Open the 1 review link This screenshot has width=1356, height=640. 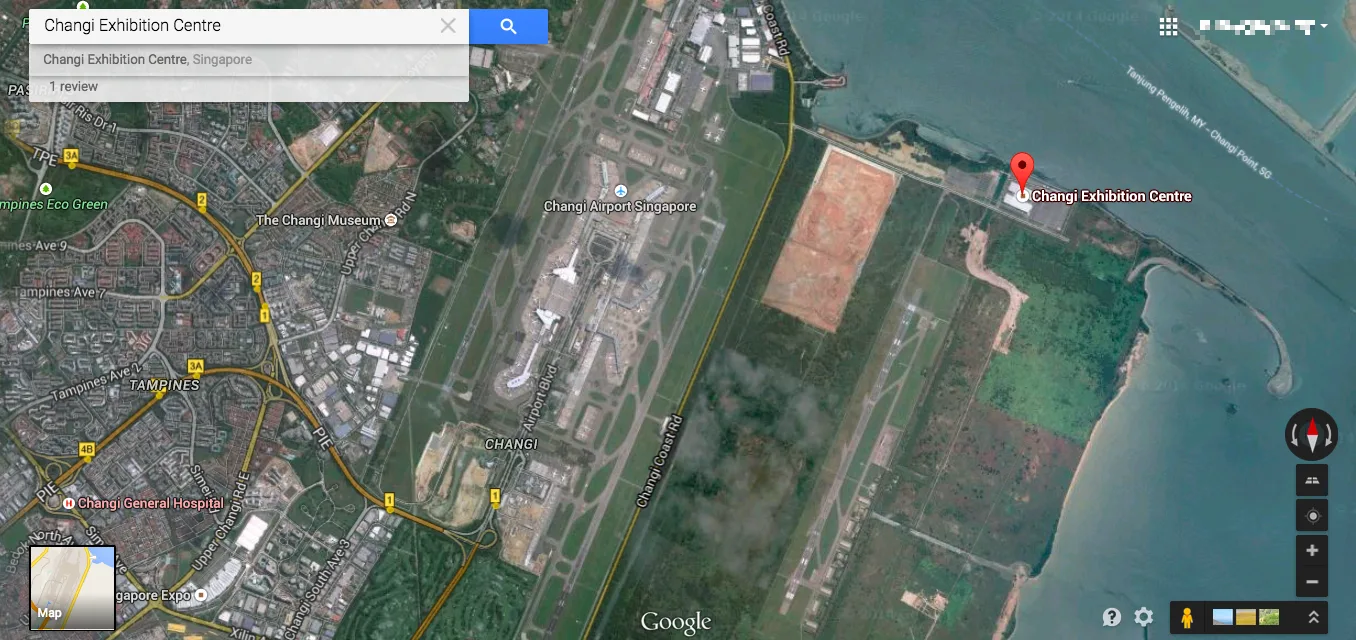coord(74,87)
